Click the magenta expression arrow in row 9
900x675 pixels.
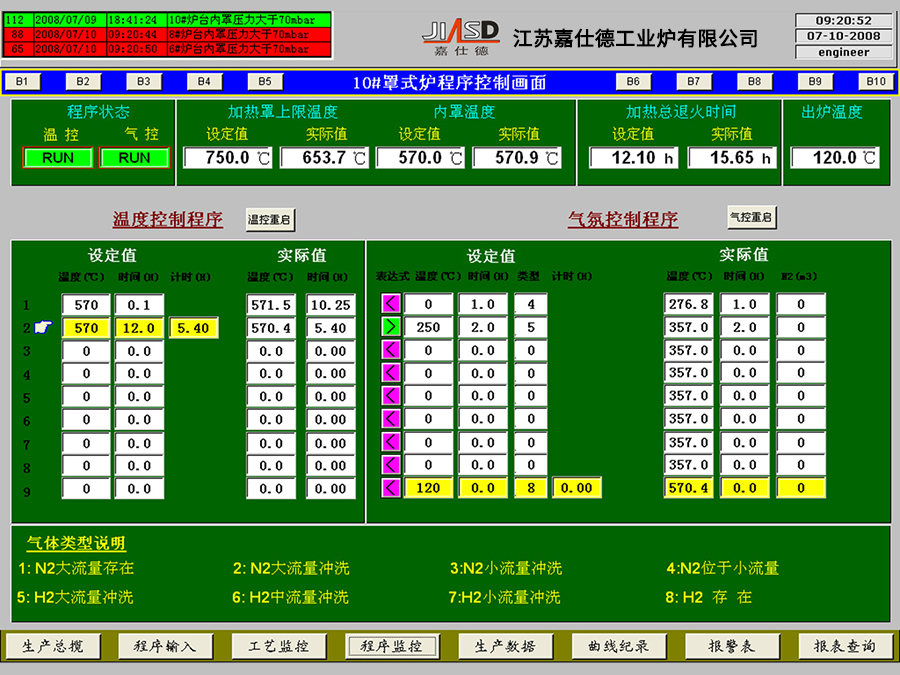(x=391, y=488)
